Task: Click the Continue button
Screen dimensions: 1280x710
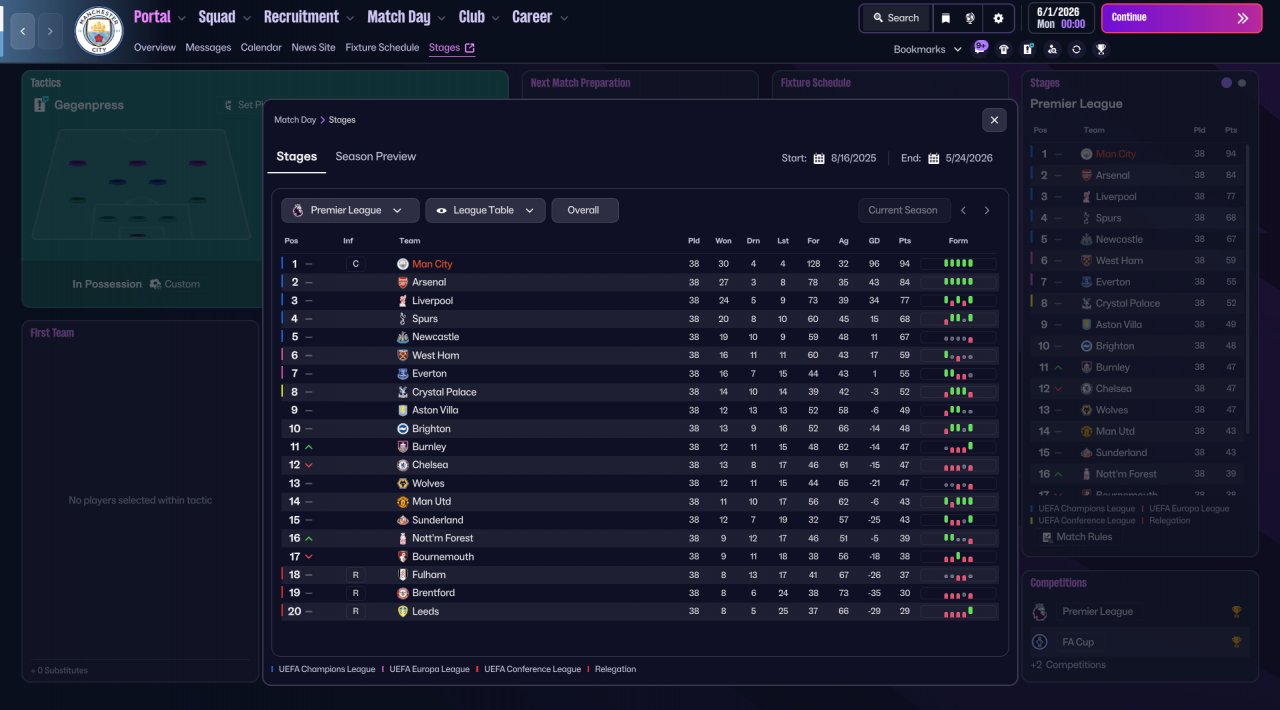Action: pyautogui.click(x=1182, y=18)
